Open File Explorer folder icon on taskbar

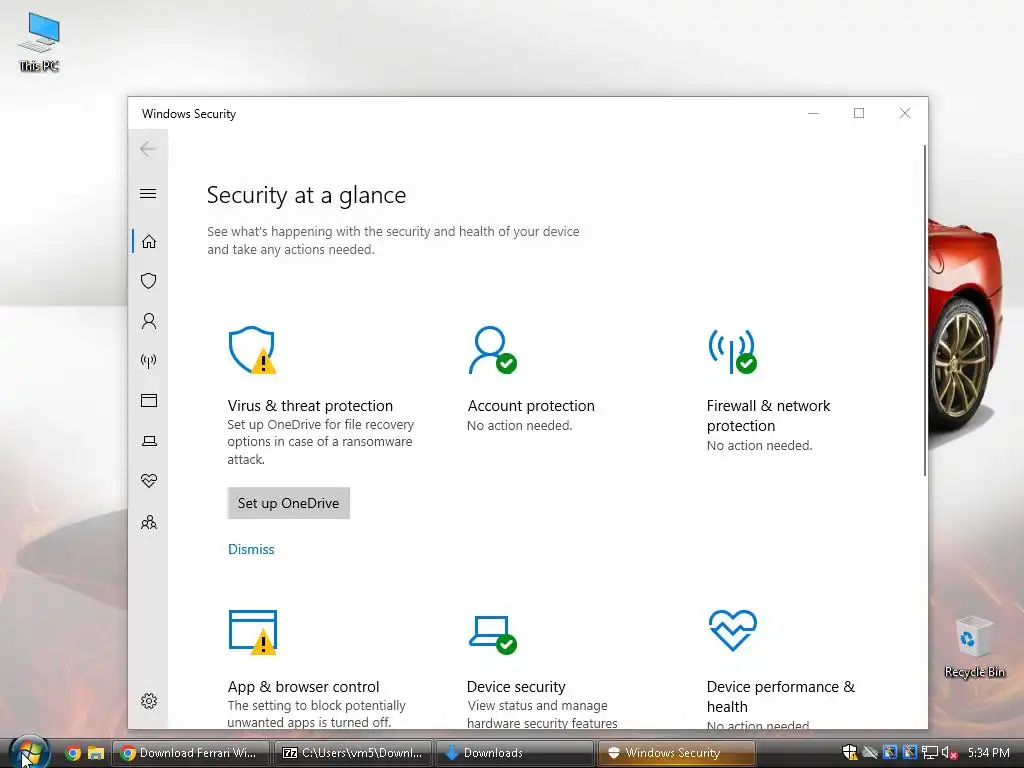pos(96,753)
